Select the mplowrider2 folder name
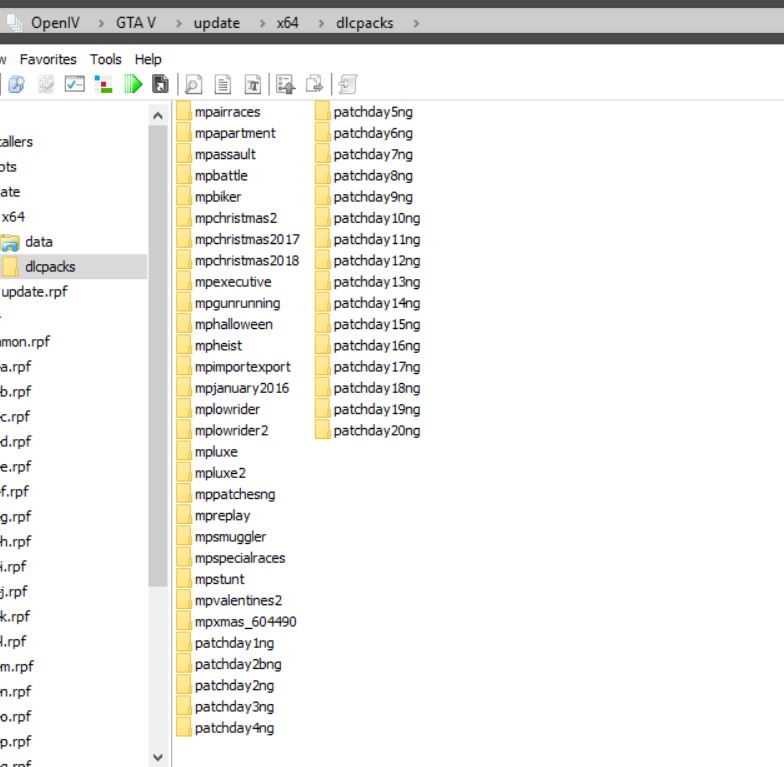This screenshot has width=784, height=767. (232, 430)
